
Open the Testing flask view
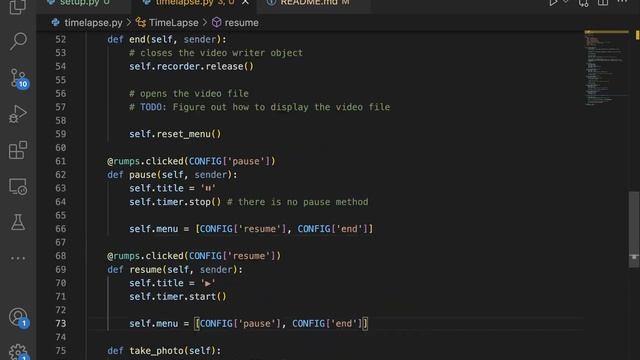click(x=18, y=222)
